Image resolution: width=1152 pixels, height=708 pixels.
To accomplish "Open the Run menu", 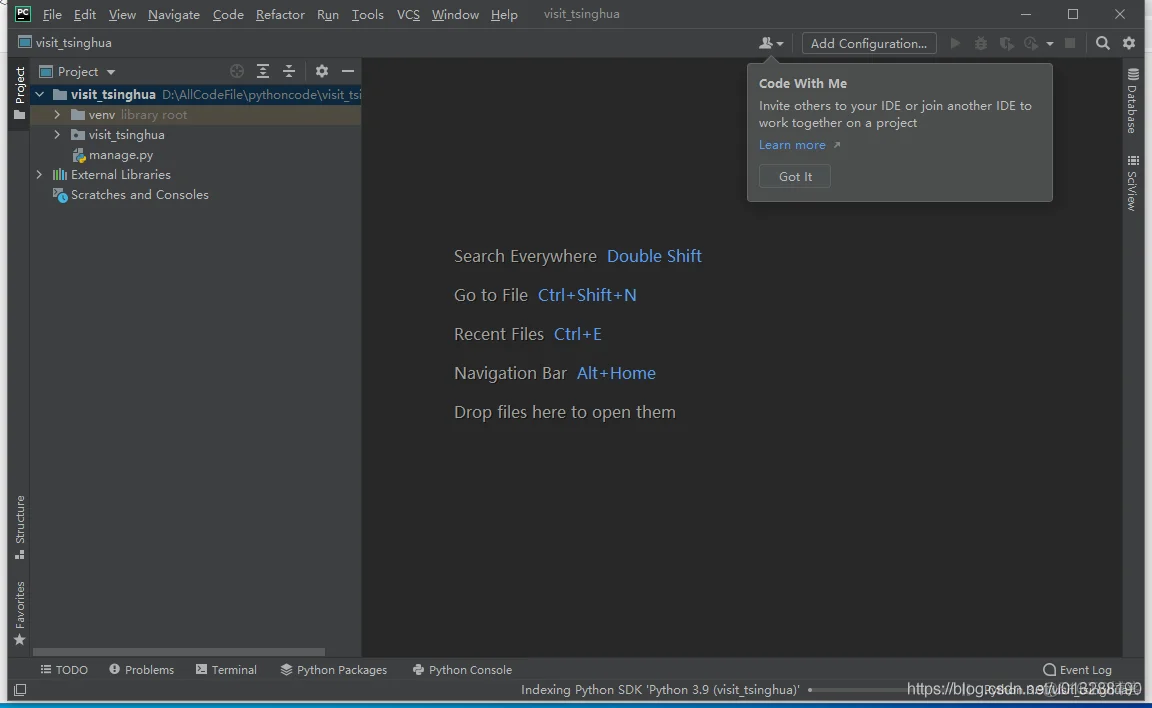I will (x=328, y=14).
